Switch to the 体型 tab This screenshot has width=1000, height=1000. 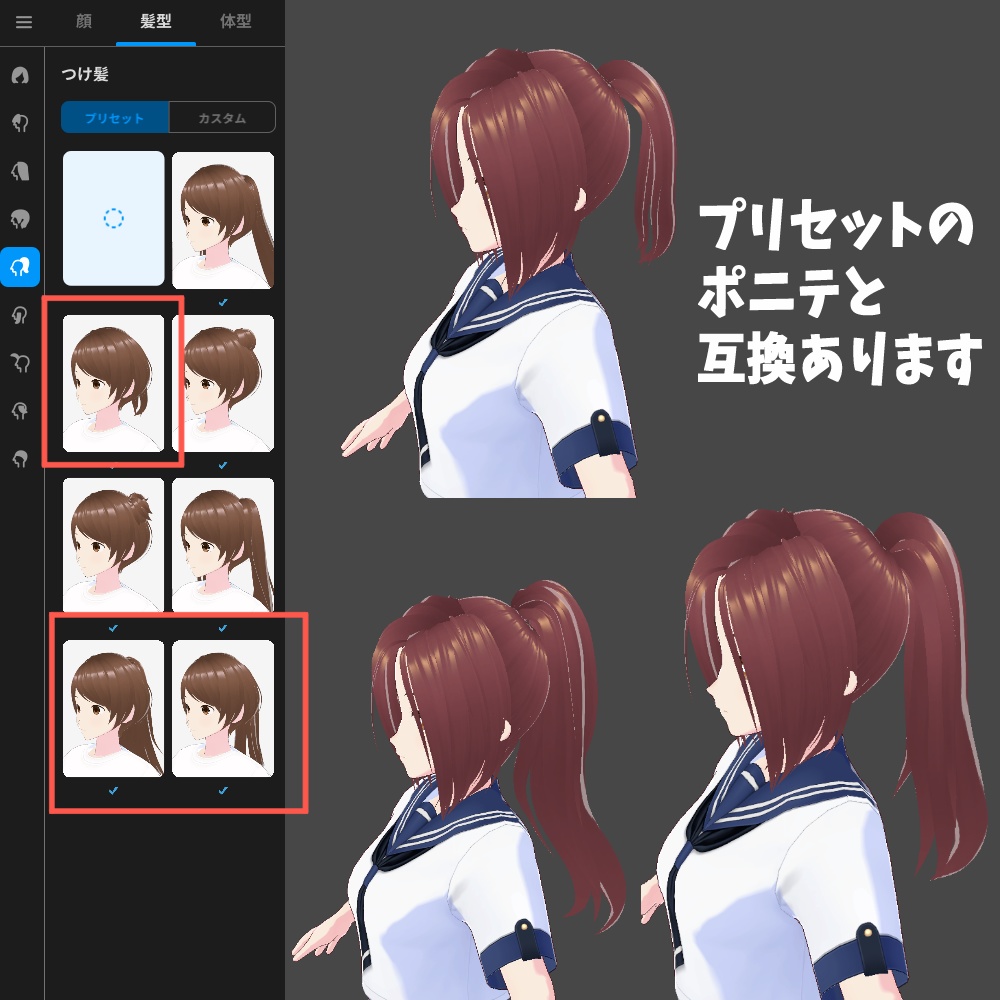coord(235,22)
